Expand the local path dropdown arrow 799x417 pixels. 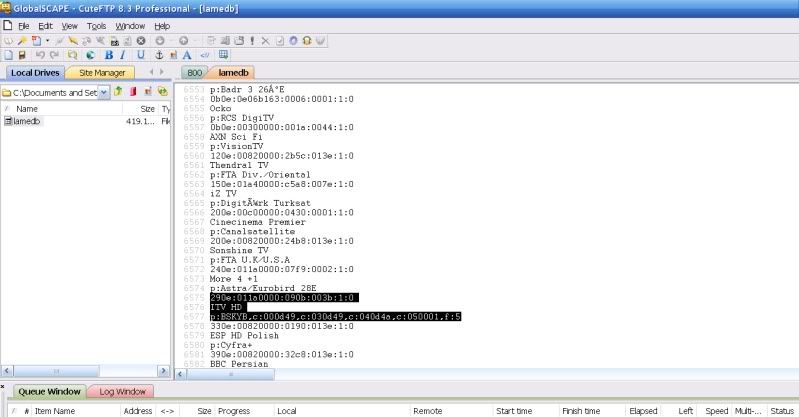[104, 93]
